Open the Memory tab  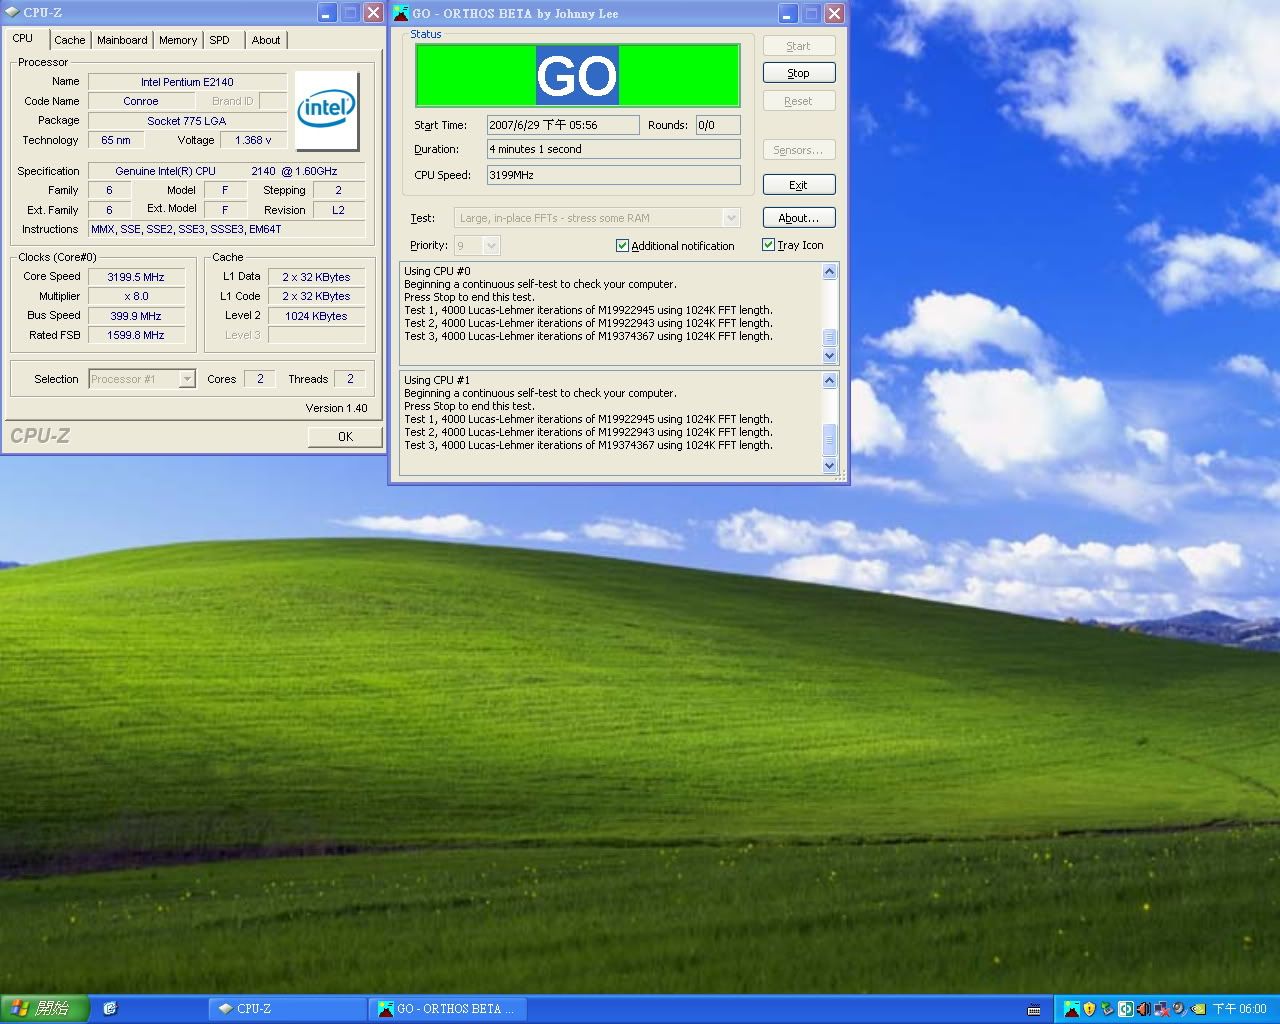(x=178, y=40)
